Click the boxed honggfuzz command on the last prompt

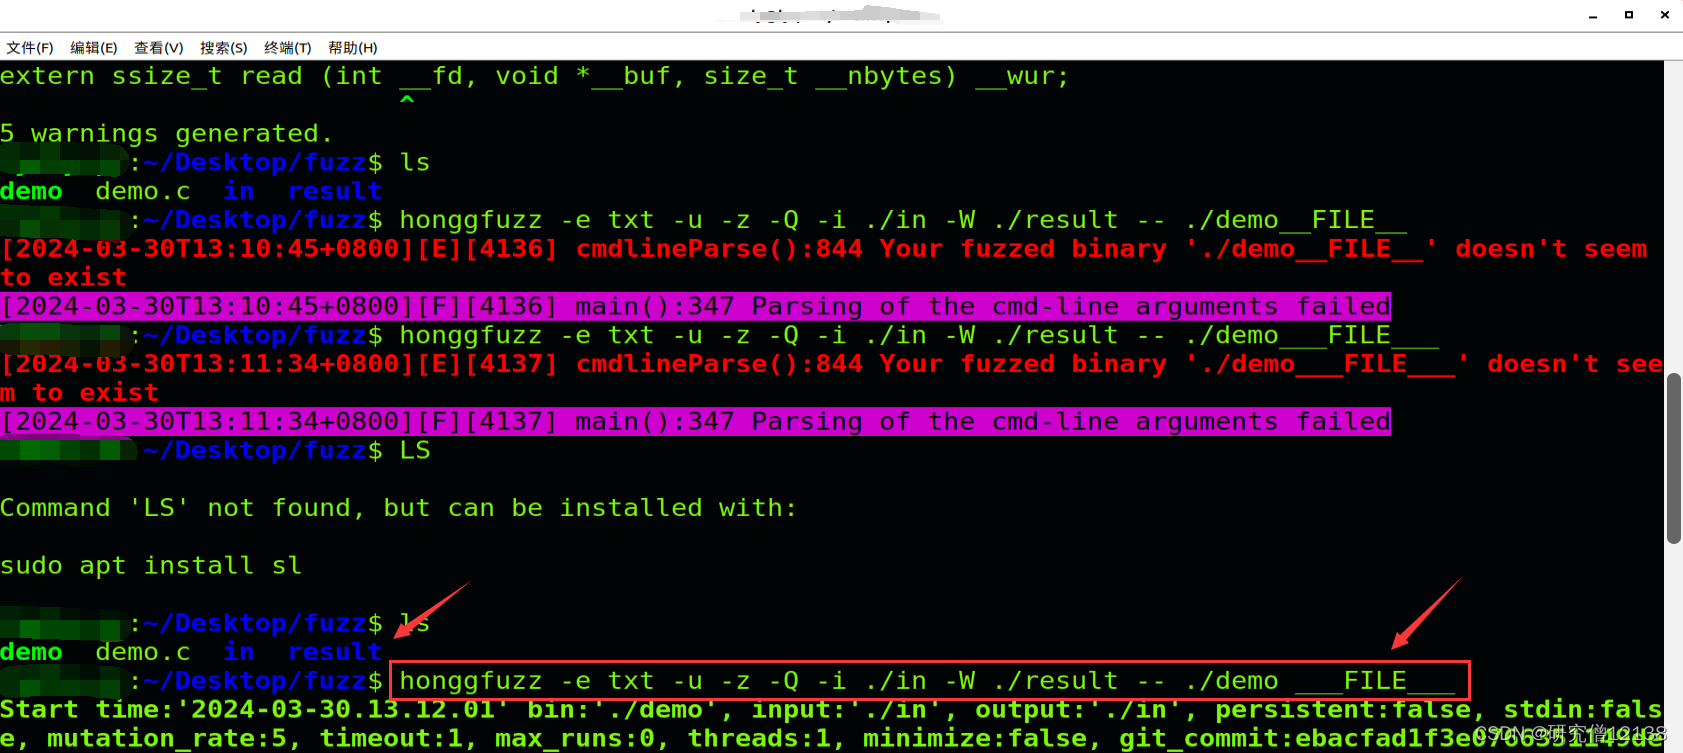point(929,681)
